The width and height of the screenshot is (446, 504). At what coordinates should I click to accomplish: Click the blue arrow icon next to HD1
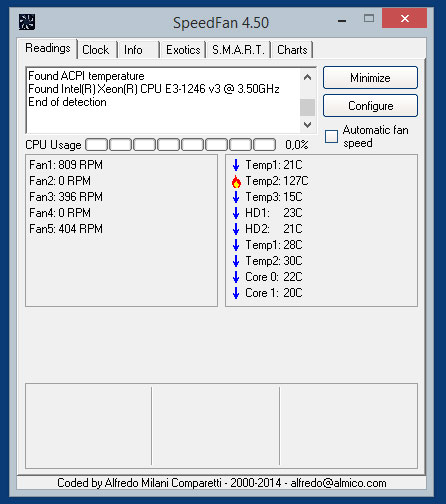point(236,213)
